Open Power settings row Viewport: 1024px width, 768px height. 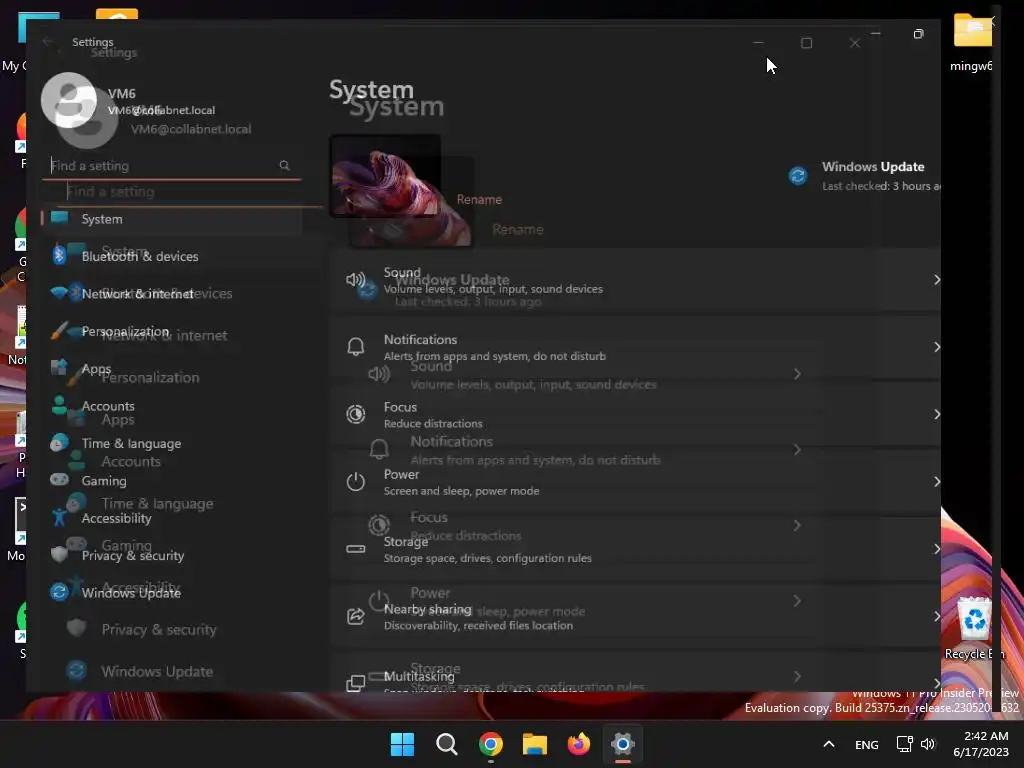pyautogui.click(x=635, y=482)
